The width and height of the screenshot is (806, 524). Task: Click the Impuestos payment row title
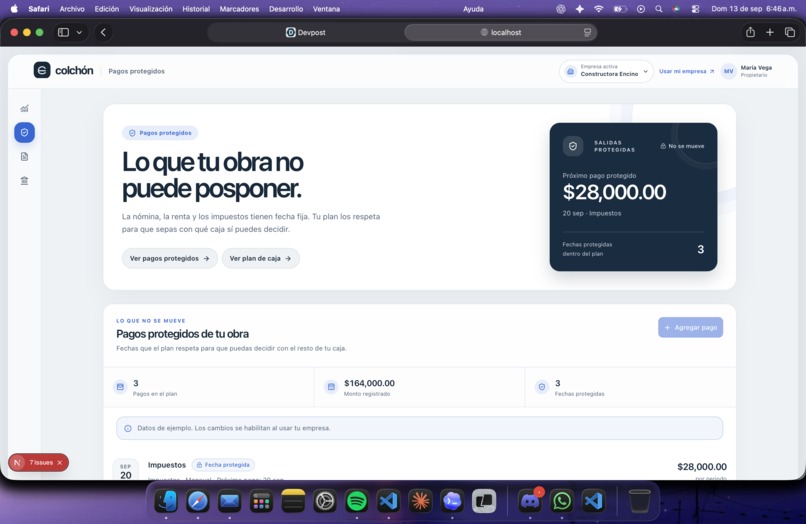[167, 465]
